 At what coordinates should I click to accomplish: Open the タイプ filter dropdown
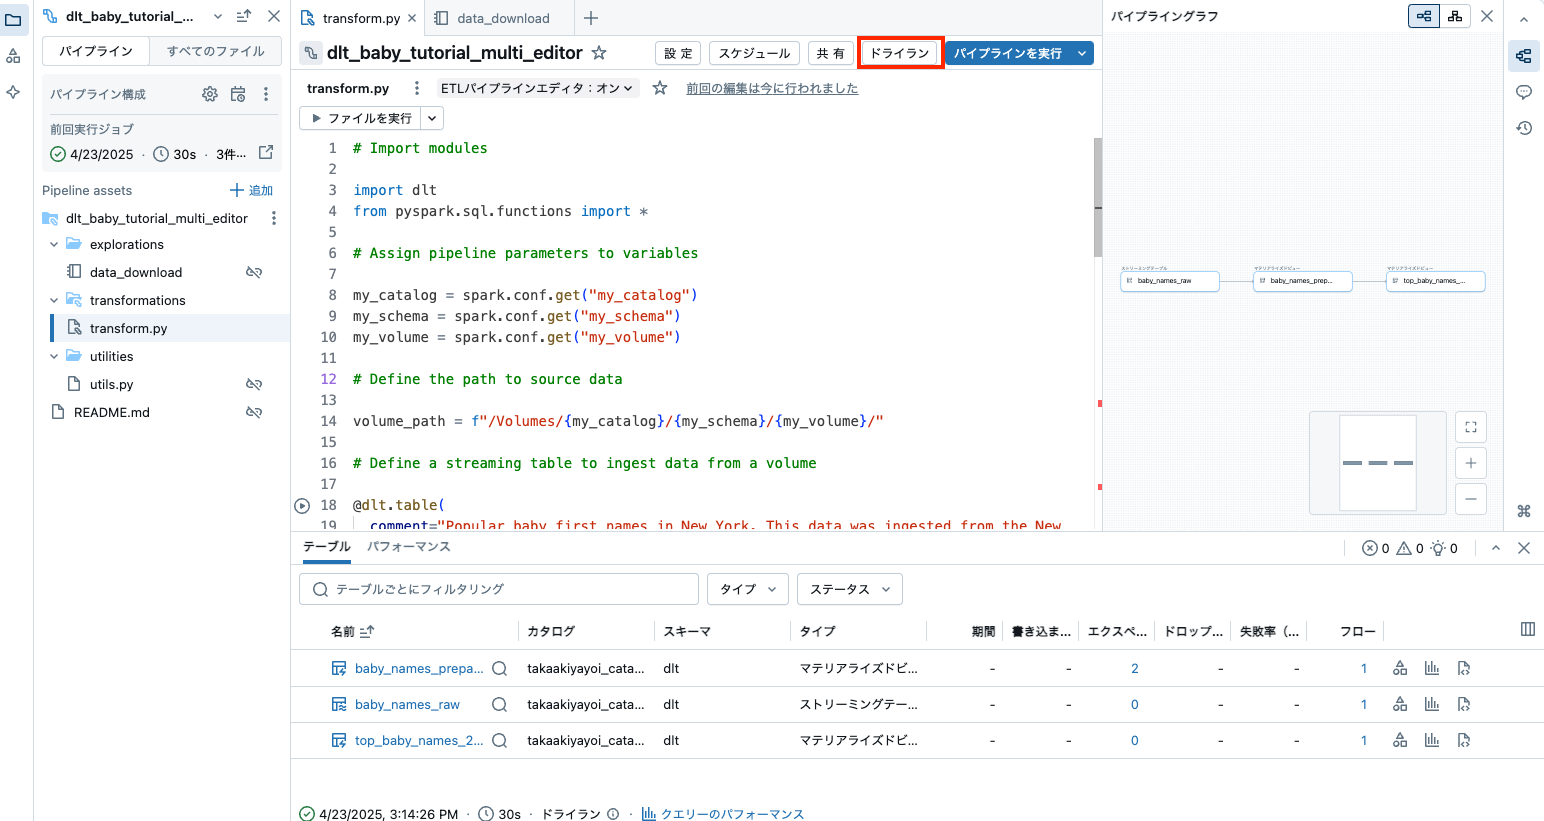click(747, 589)
